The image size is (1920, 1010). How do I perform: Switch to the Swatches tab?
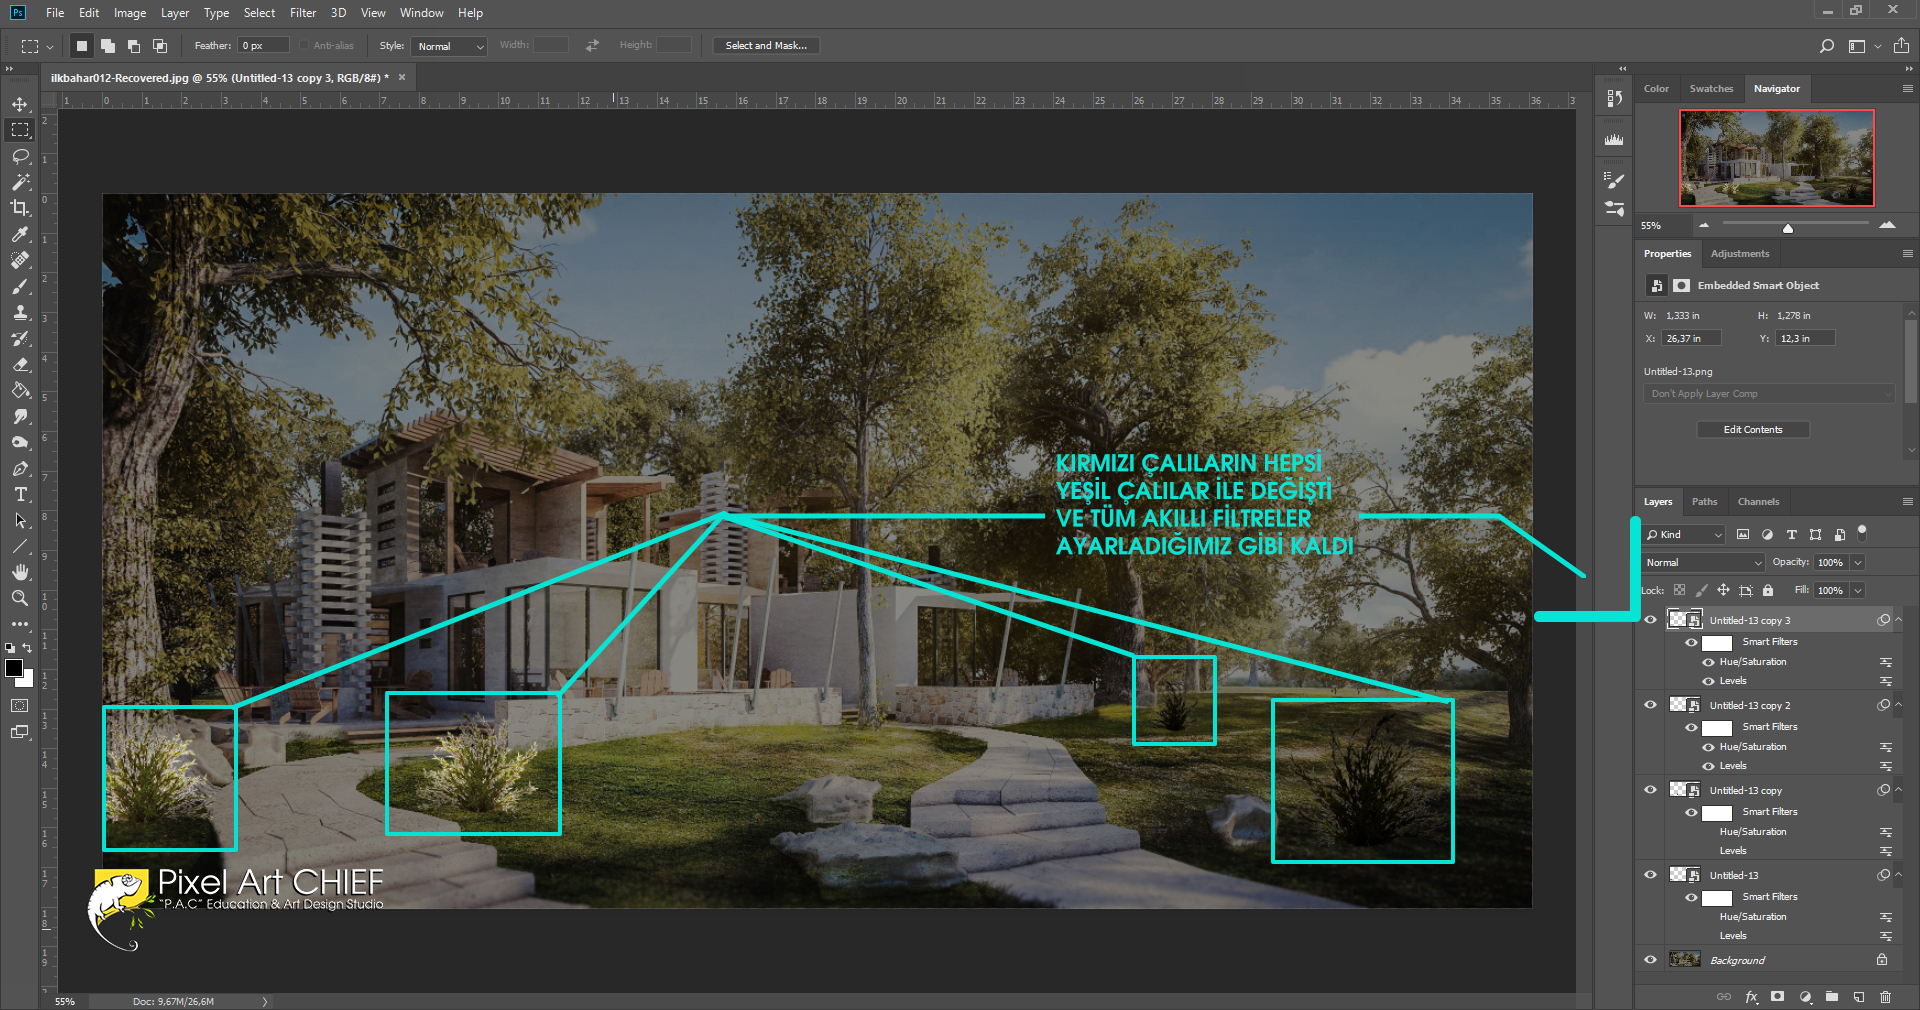(1711, 89)
